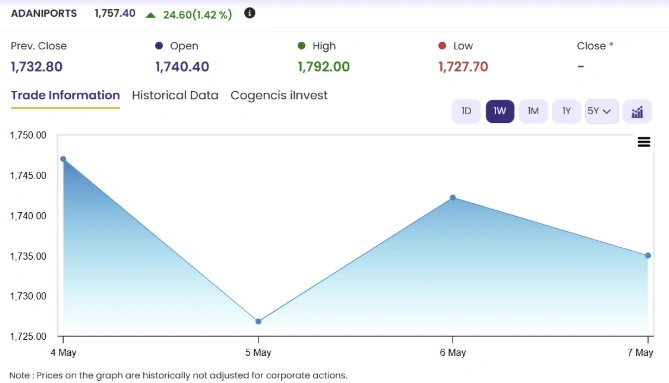Screen dimensions: 669x383
Task: Click the 6 May data point
Action: (x=453, y=197)
